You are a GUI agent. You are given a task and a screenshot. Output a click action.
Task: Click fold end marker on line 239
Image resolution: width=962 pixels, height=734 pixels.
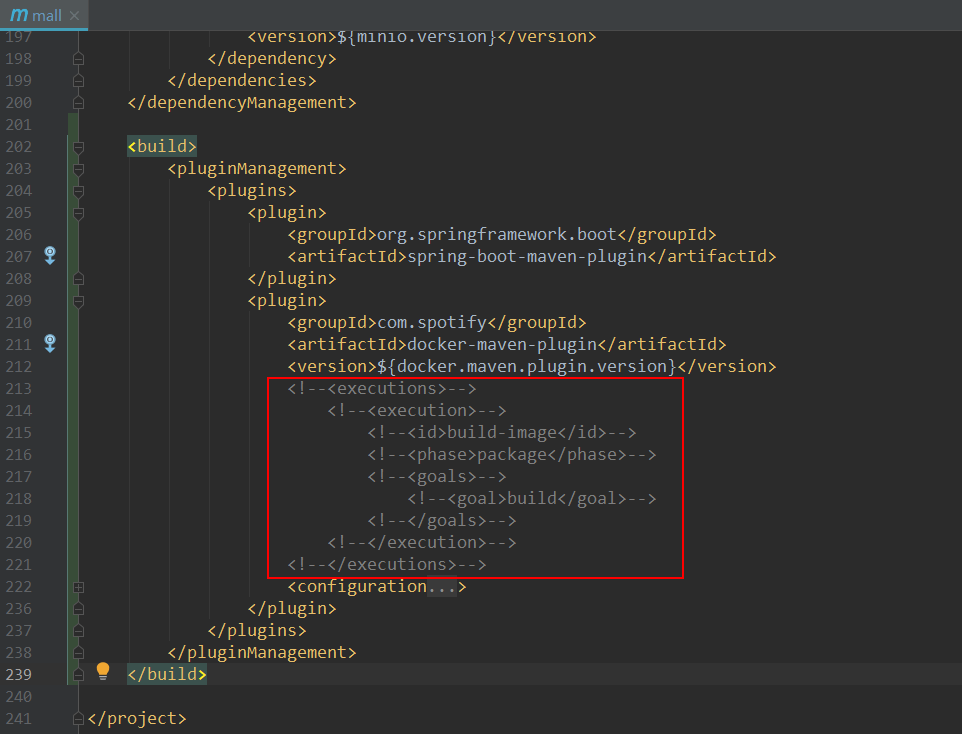(x=79, y=675)
